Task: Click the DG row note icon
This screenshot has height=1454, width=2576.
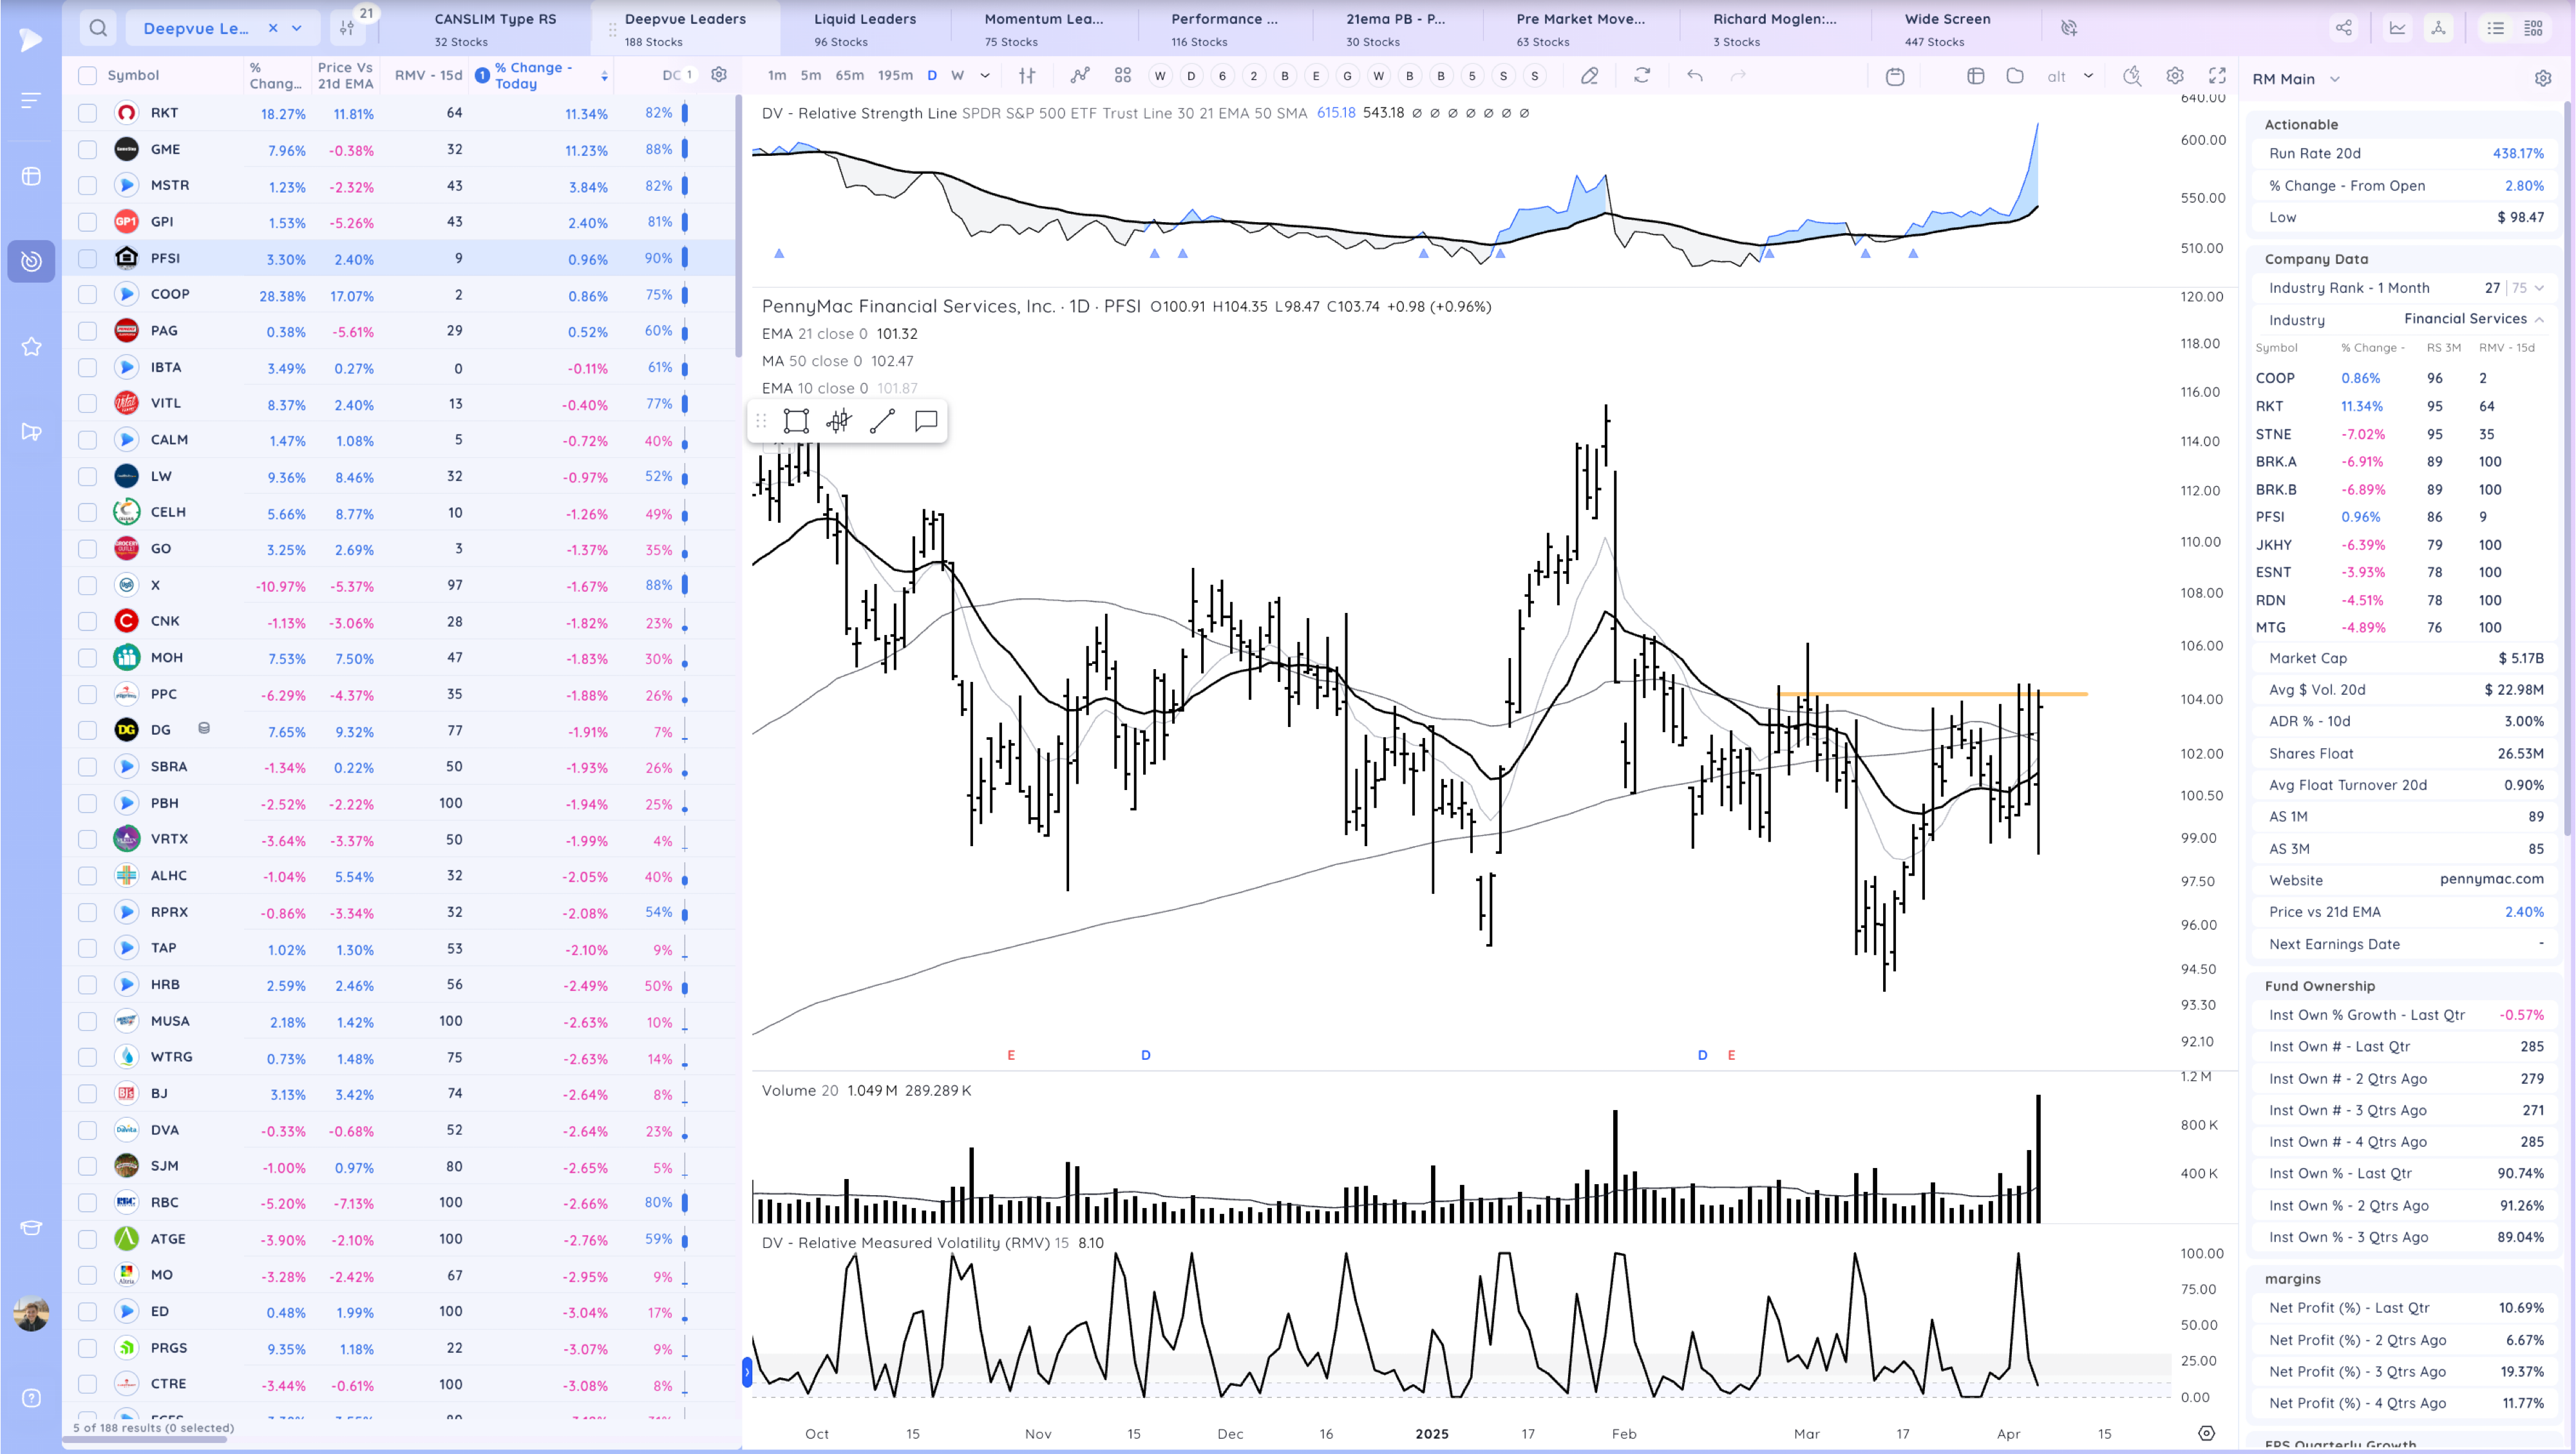Action: [x=204, y=728]
